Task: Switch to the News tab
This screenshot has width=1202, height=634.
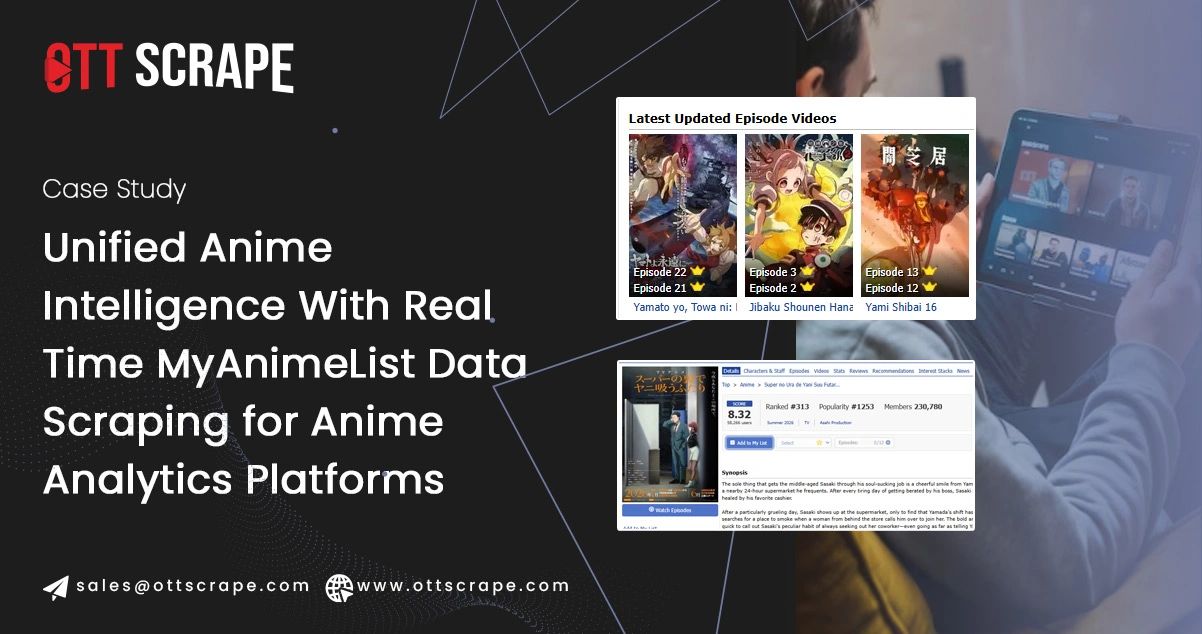Action: [963, 371]
